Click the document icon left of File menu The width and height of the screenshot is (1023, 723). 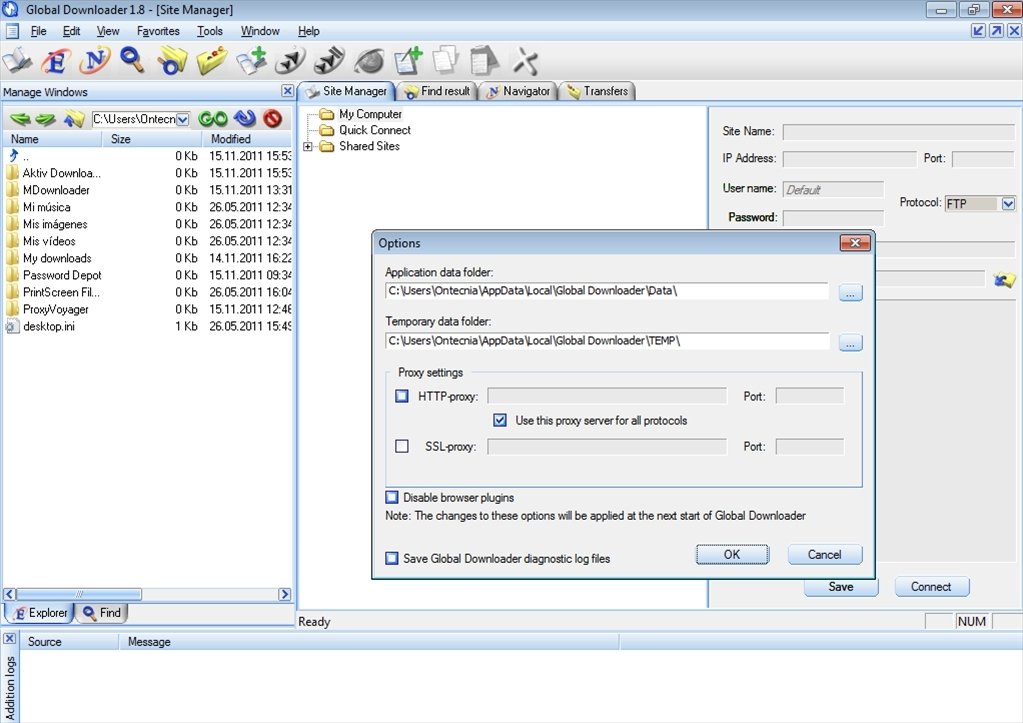click(x=12, y=31)
